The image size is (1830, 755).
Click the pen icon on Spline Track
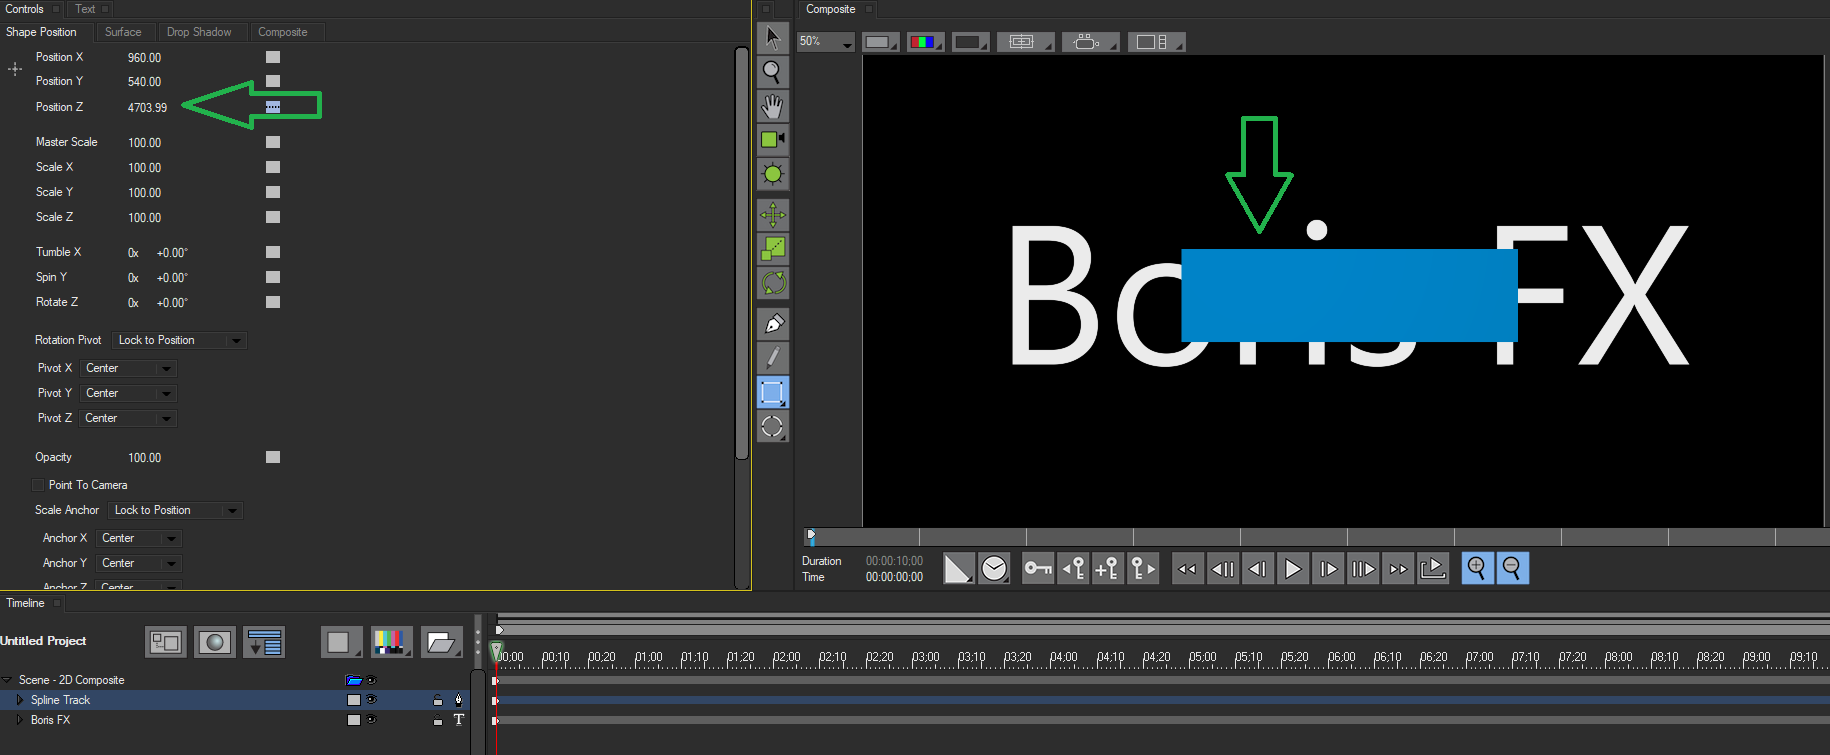(x=459, y=700)
